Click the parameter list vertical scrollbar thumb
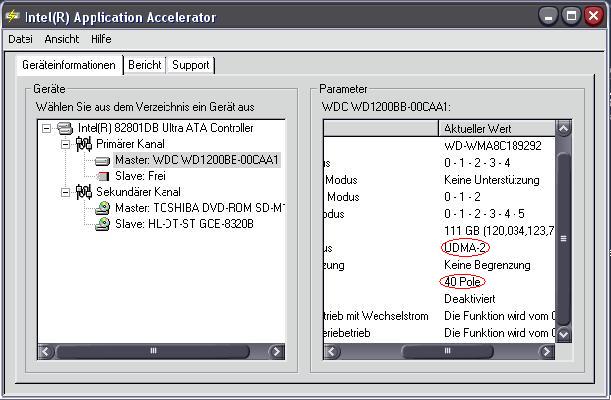The image size is (611, 400). (563, 238)
